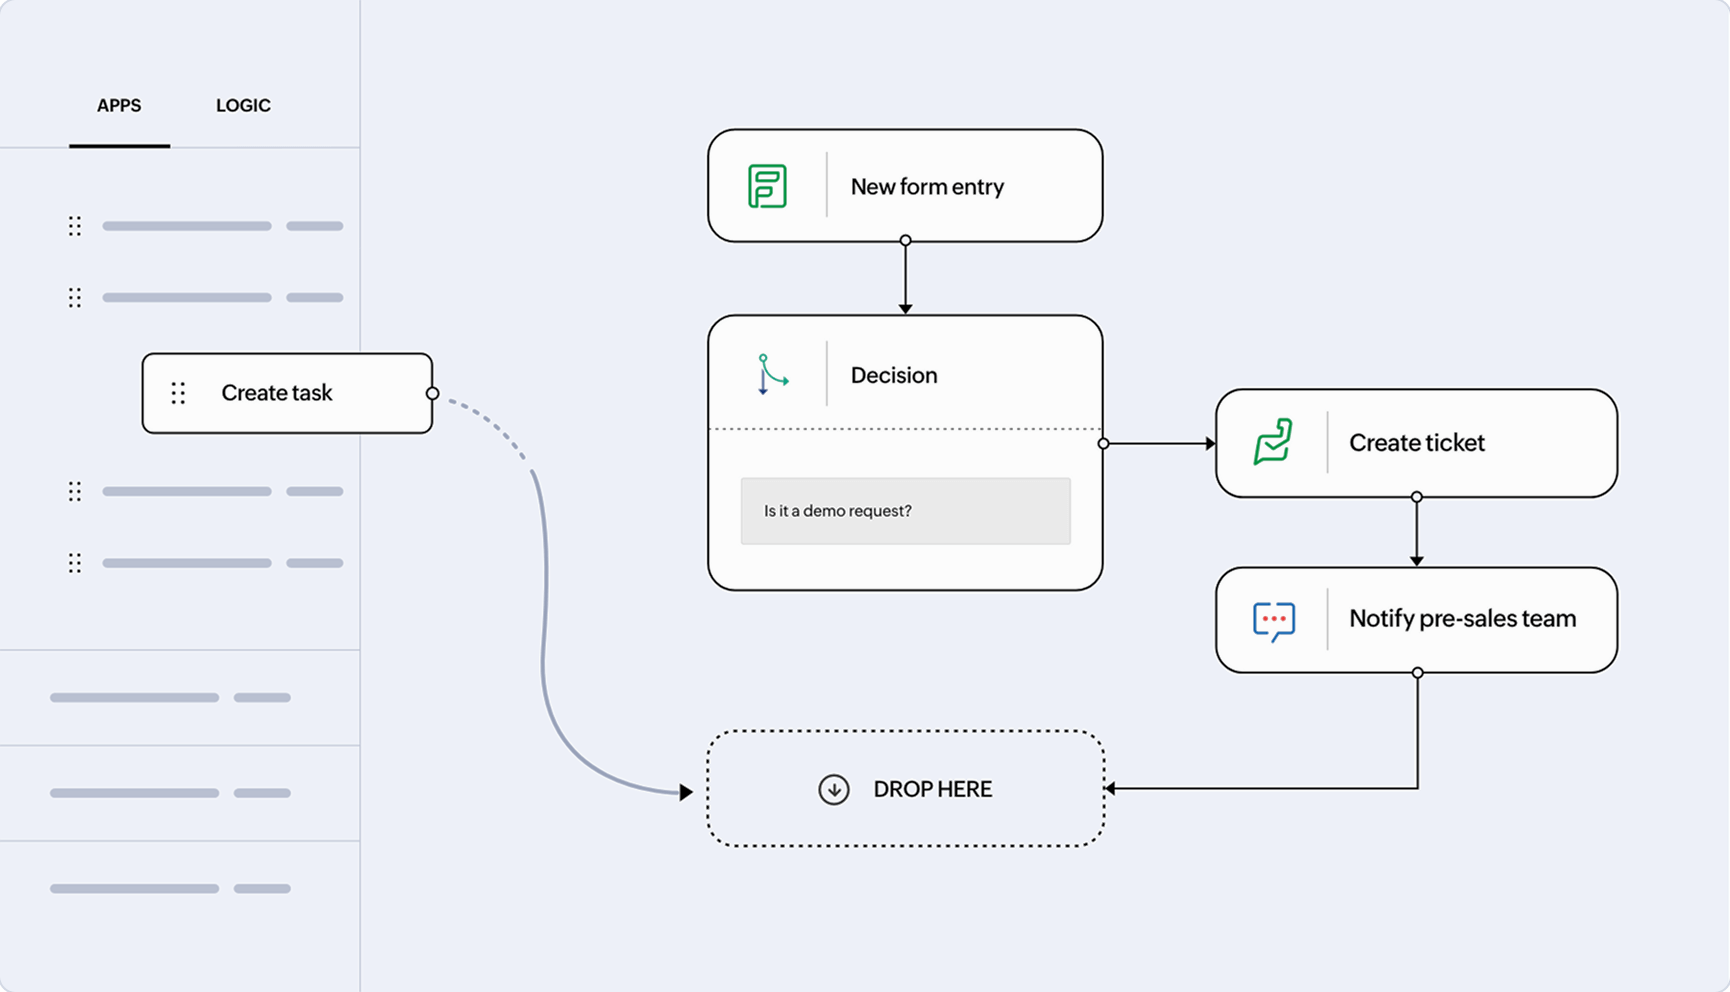Viewport: 1730px width, 992px height.
Task: Select the Notify pre-sales team node
Action: (x=1416, y=620)
